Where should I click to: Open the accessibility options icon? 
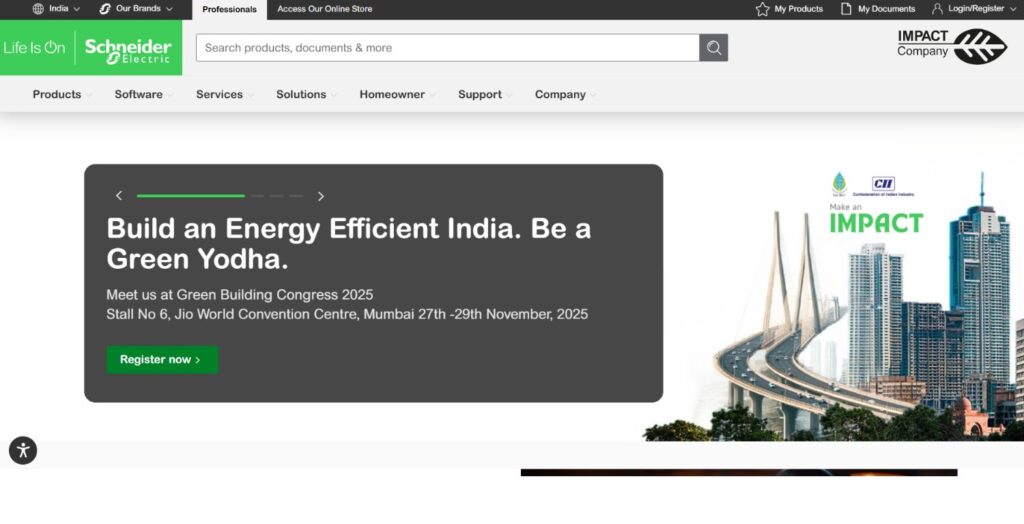(23, 451)
